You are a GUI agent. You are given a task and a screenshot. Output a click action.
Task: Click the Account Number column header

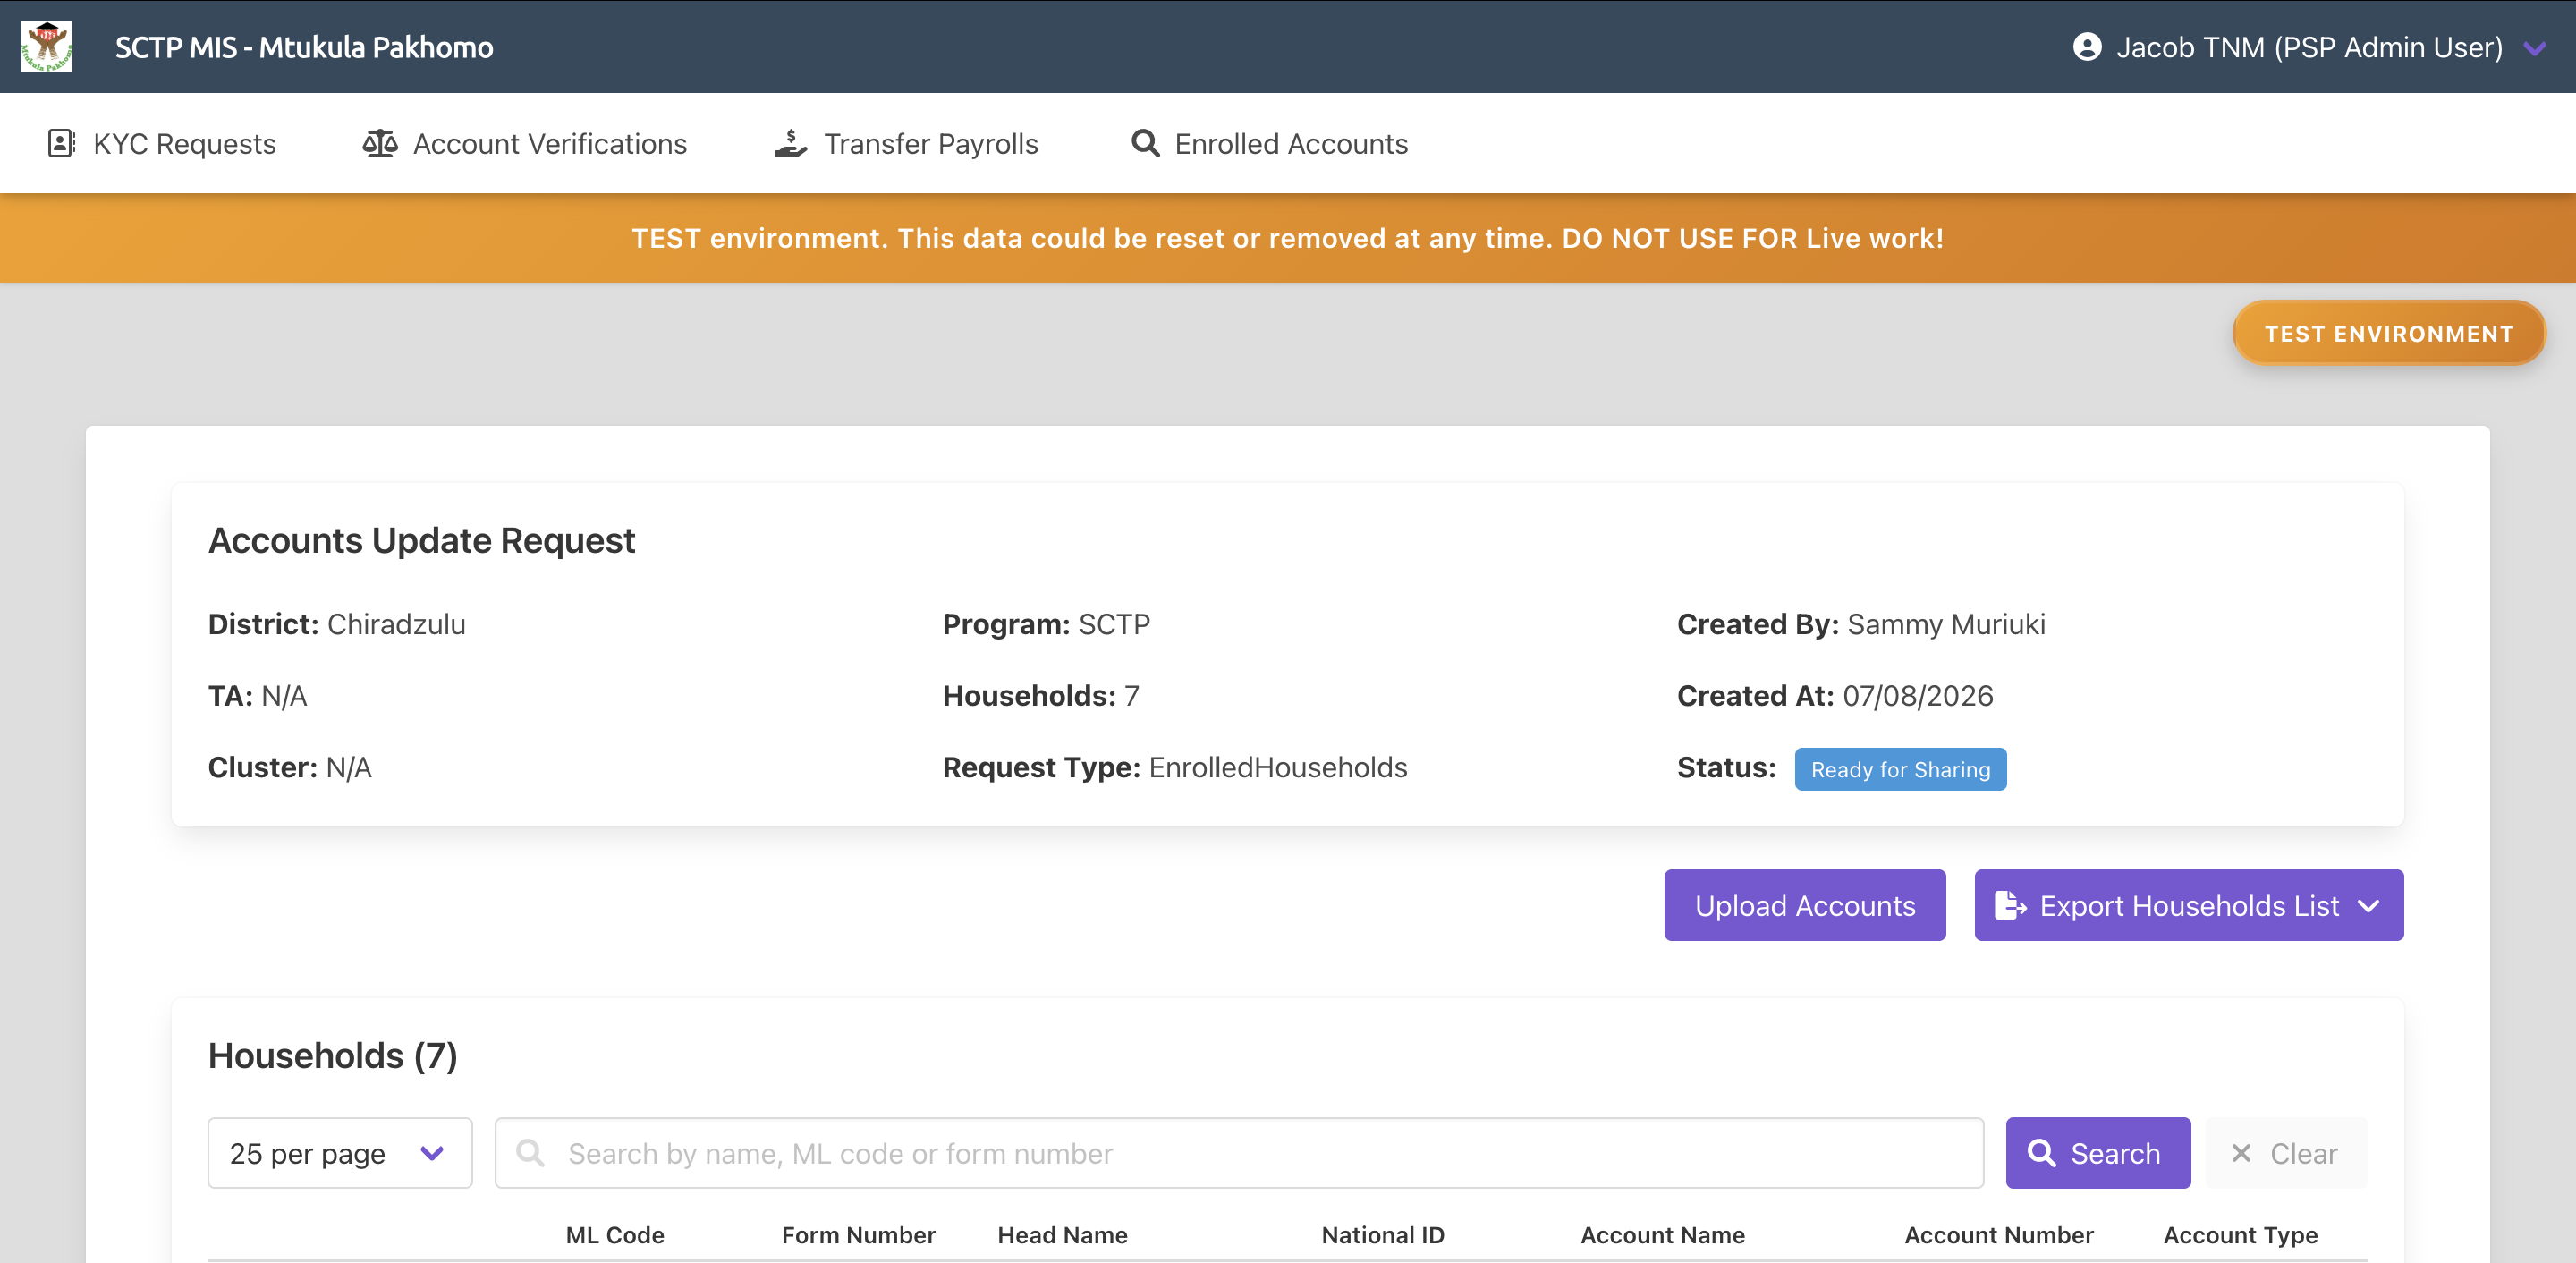pyautogui.click(x=1998, y=1235)
